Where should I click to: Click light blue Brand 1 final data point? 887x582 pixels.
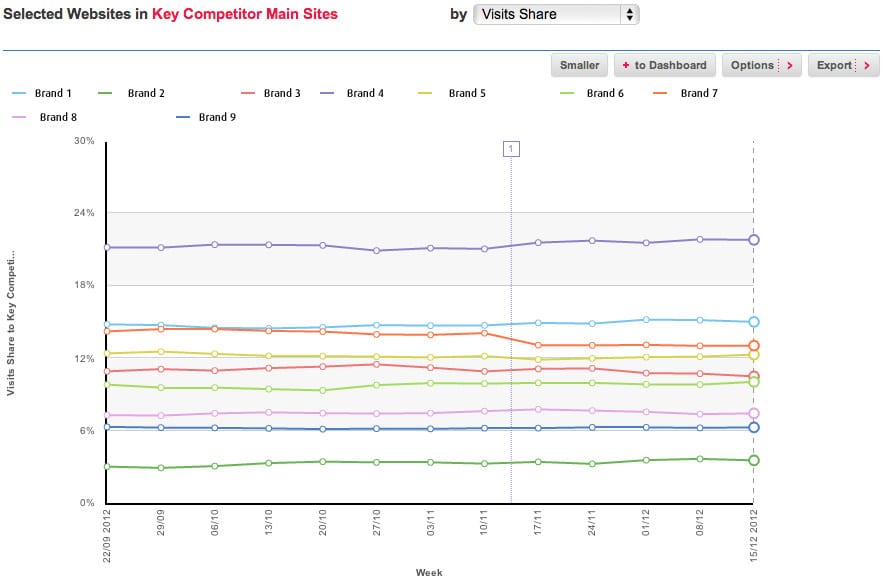pyautogui.click(x=754, y=322)
